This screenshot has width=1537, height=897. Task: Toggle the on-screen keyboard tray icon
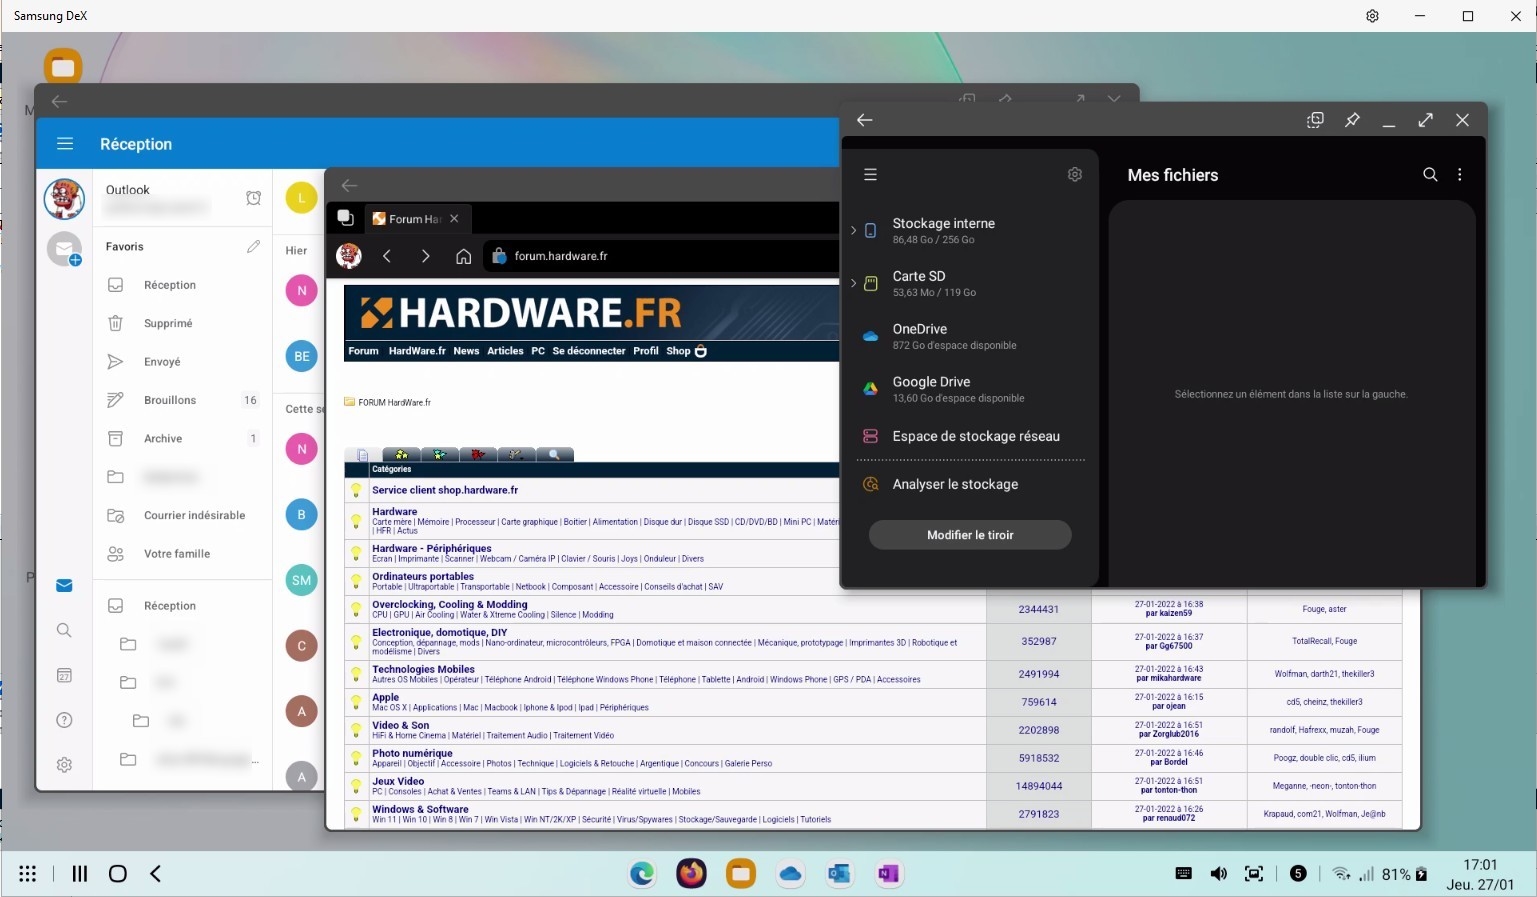(1183, 874)
